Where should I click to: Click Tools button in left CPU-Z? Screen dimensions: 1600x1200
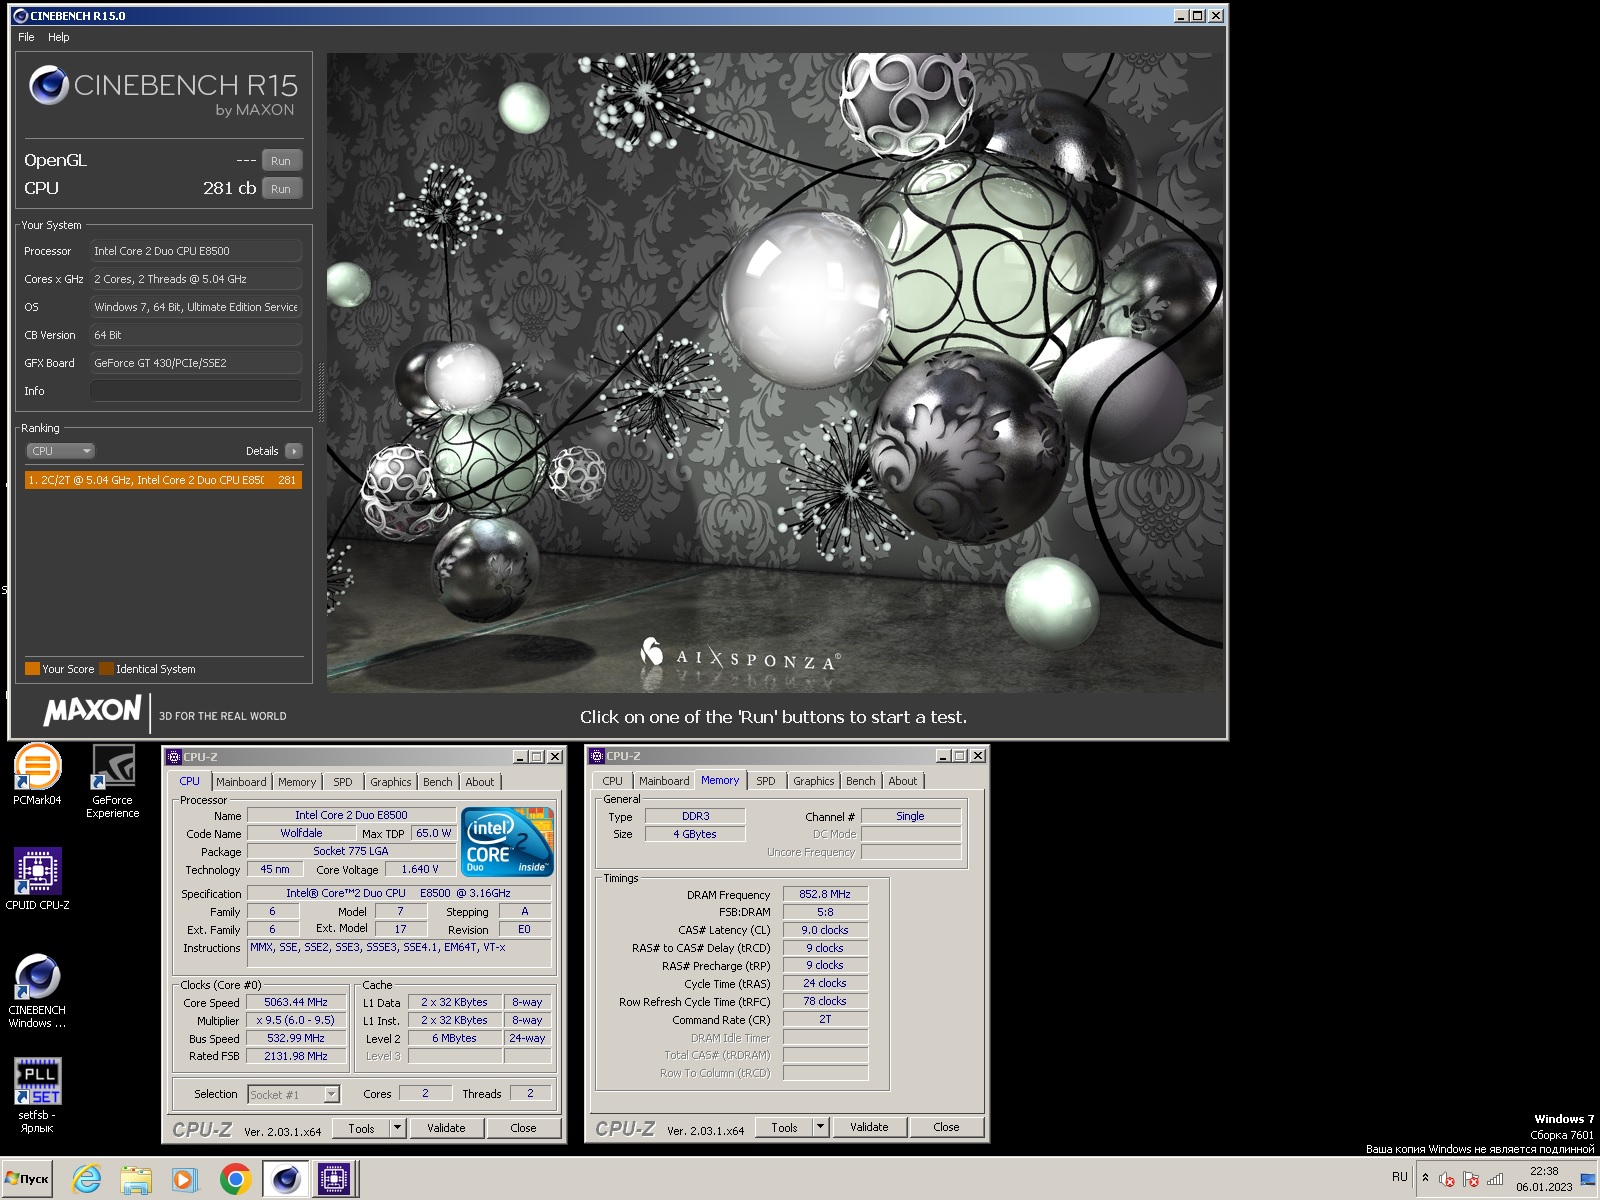[361, 1128]
